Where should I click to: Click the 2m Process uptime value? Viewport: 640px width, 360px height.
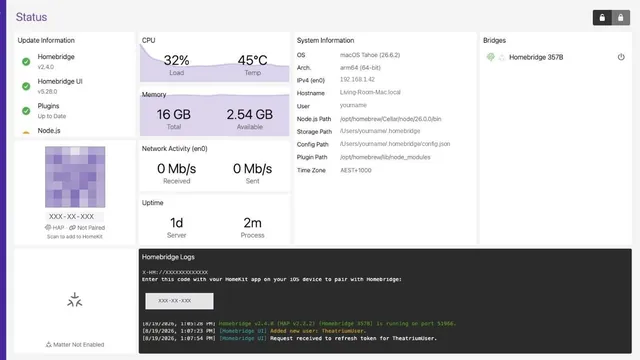point(252,223)
